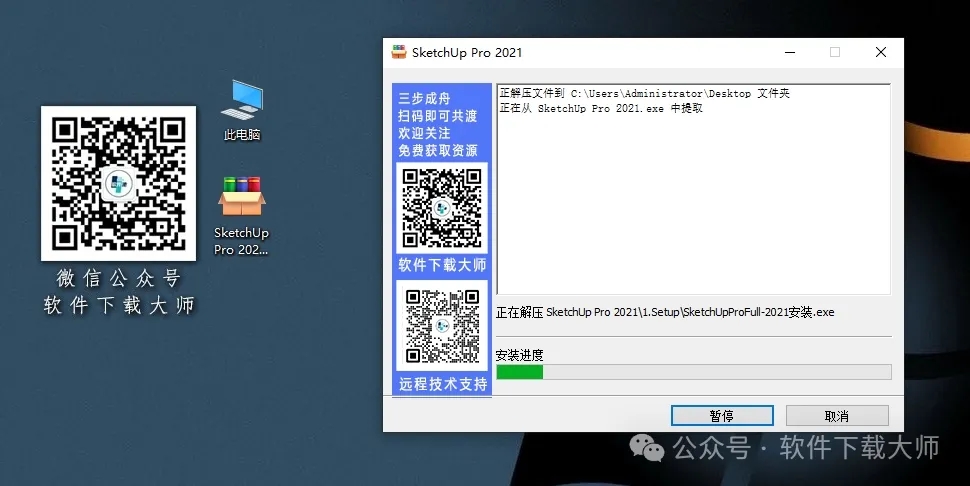This screenshot has height=486, width=970.
Task: Click the 三步成舟 banner text
Action: [x=424, y=98]
